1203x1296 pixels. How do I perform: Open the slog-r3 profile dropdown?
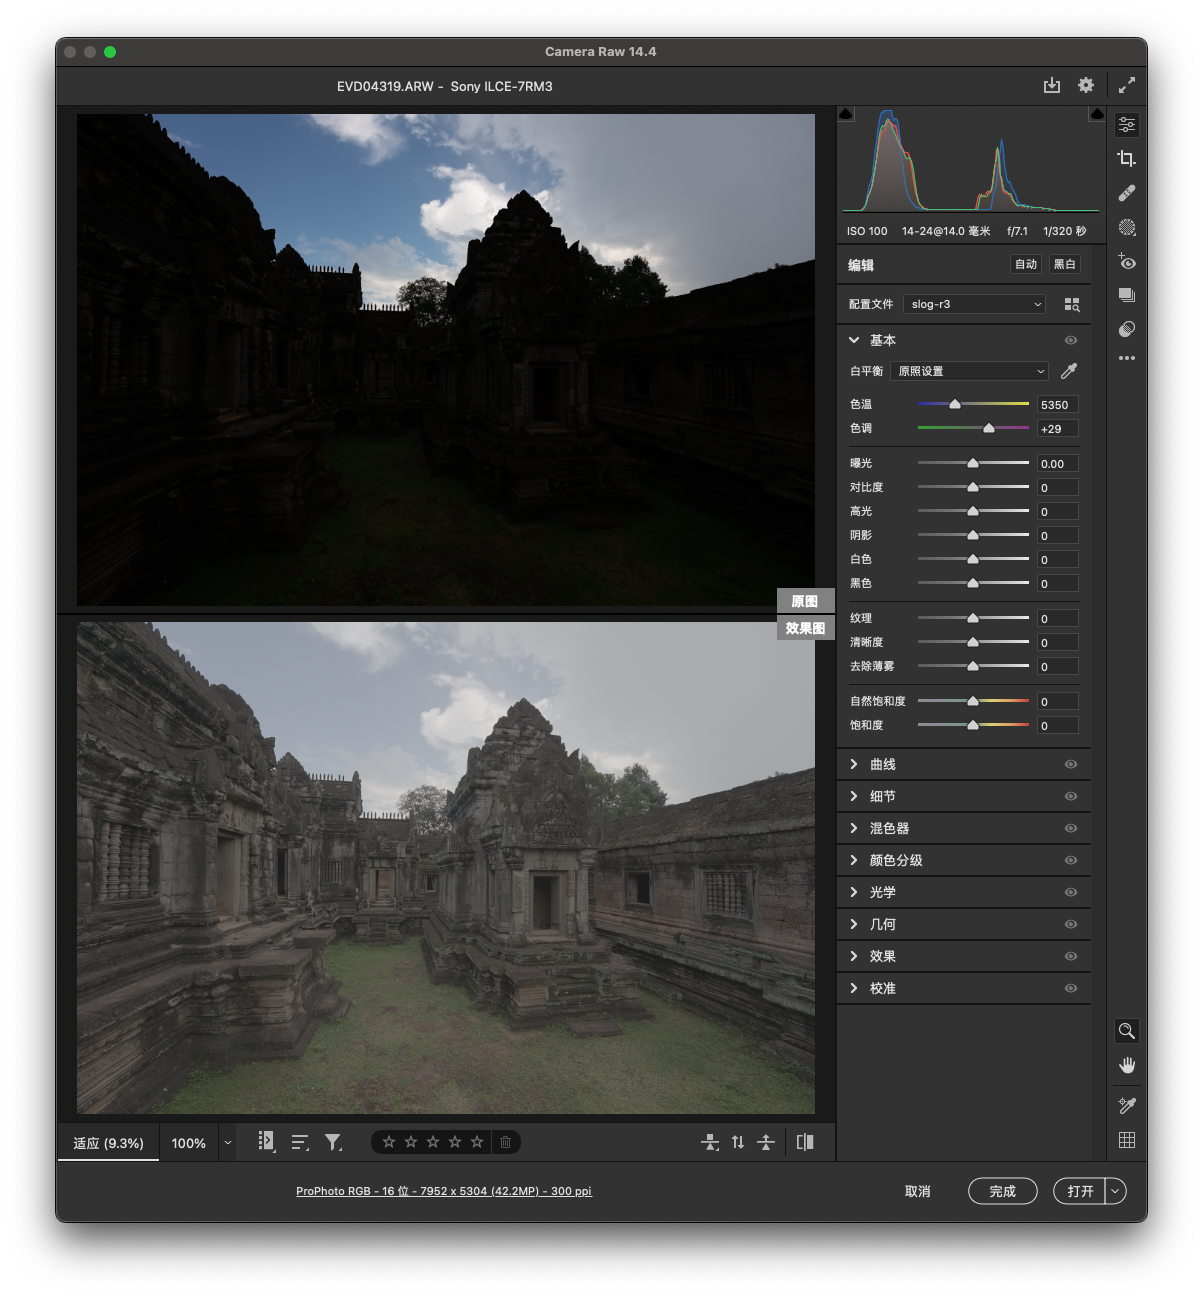point(974,304)
